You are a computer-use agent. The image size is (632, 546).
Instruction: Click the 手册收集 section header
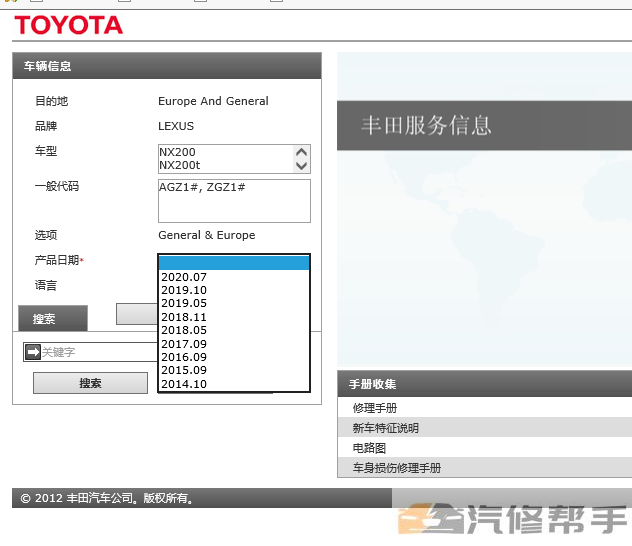click(484, 384)
